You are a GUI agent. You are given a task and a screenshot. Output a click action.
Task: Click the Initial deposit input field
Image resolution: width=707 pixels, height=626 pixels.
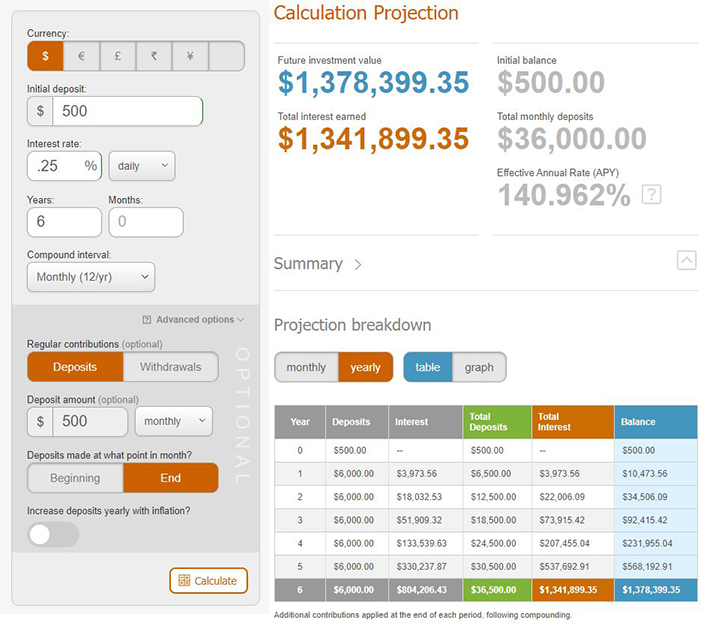point(127,111)
